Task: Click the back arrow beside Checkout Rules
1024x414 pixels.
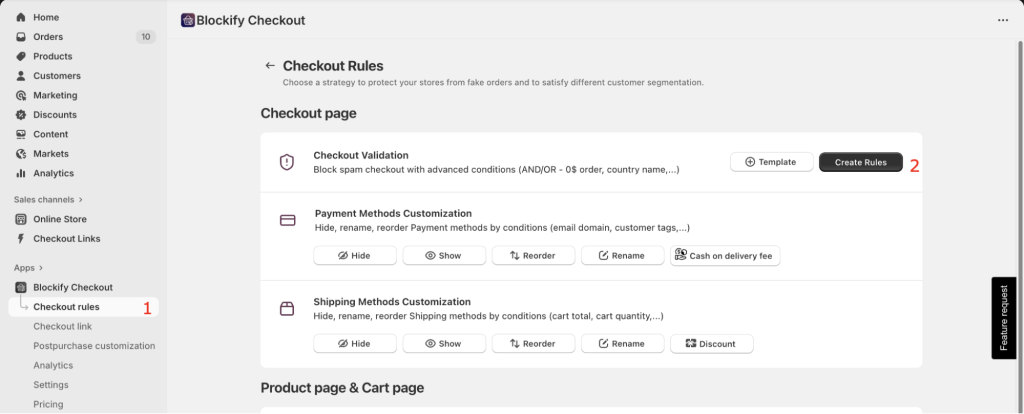Action: point(269,66)
